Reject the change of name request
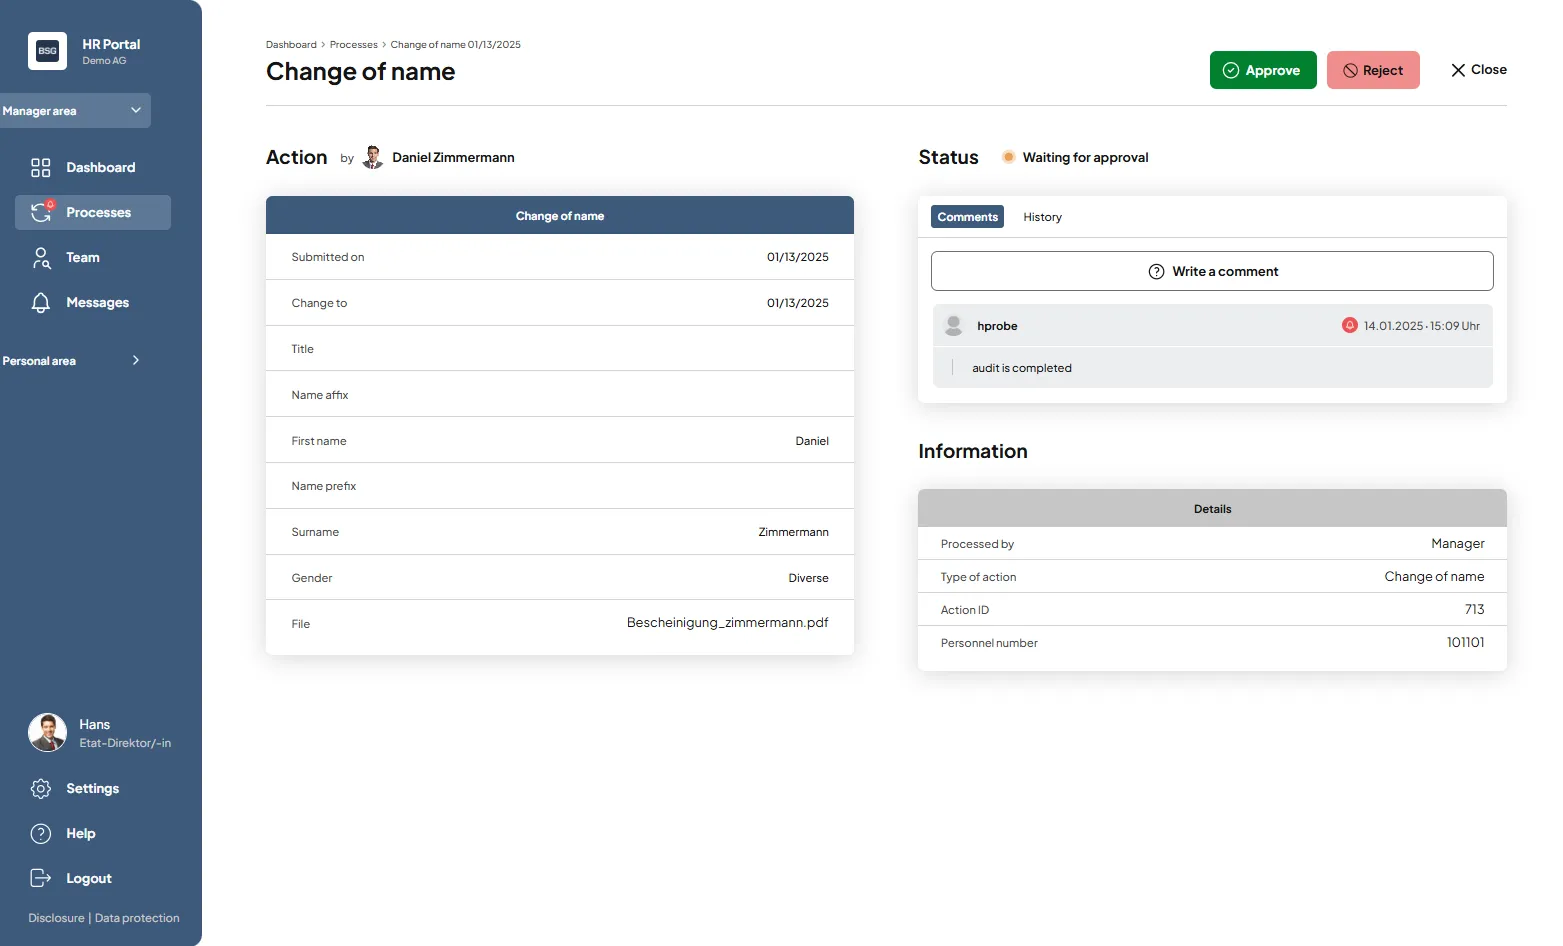1563x946 pixels. pyautogui.click(x=1372, y=70)
